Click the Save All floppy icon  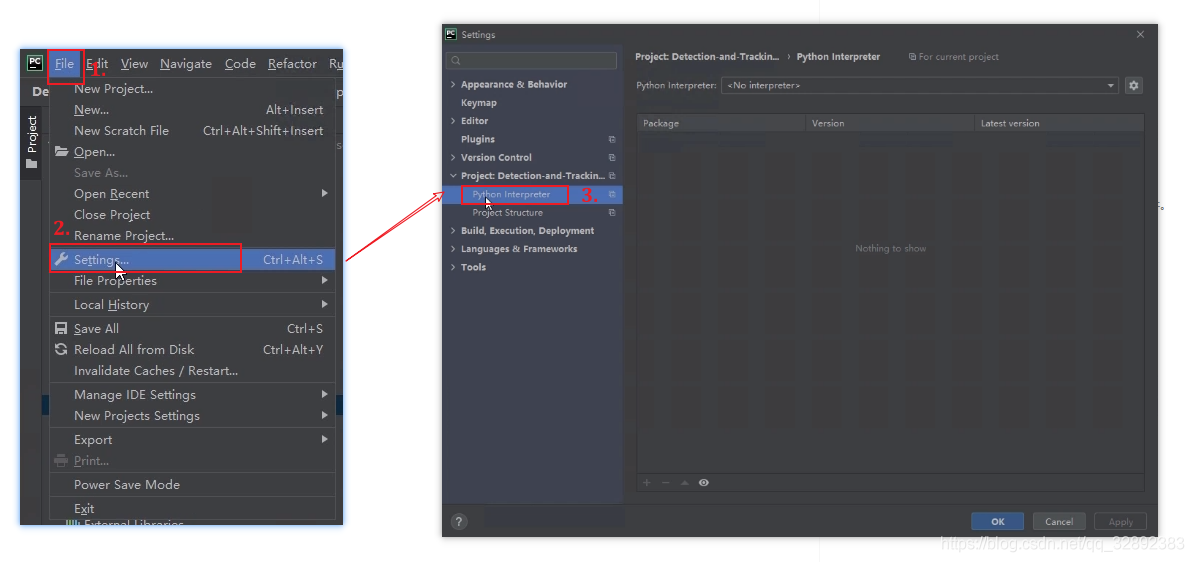tap(61, 328)
